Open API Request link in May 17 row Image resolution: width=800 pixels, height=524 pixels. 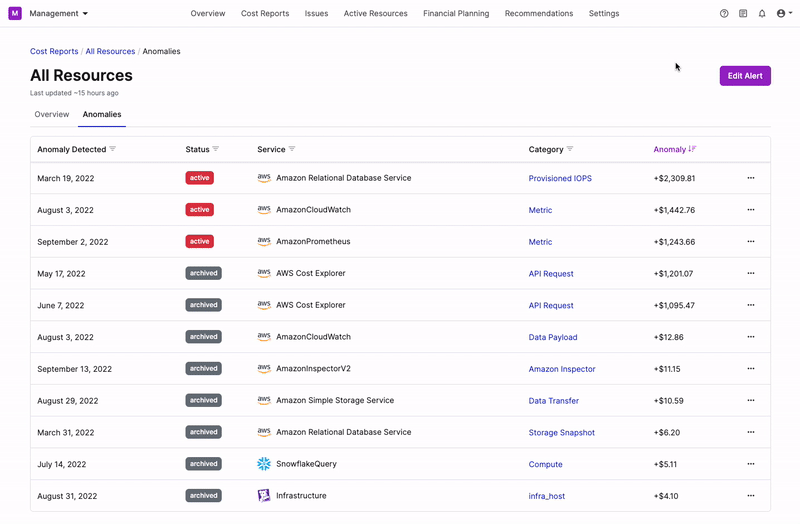click(551, 273)
